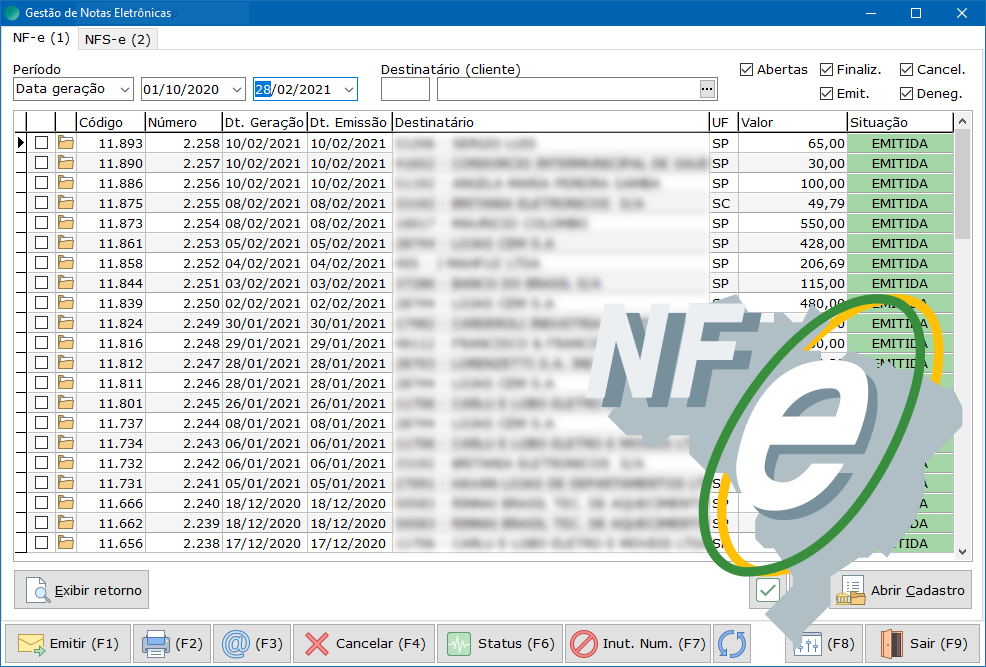Open the folder icon for código 11.861
This screenshot has width=986, height=667.
point(66,243)
